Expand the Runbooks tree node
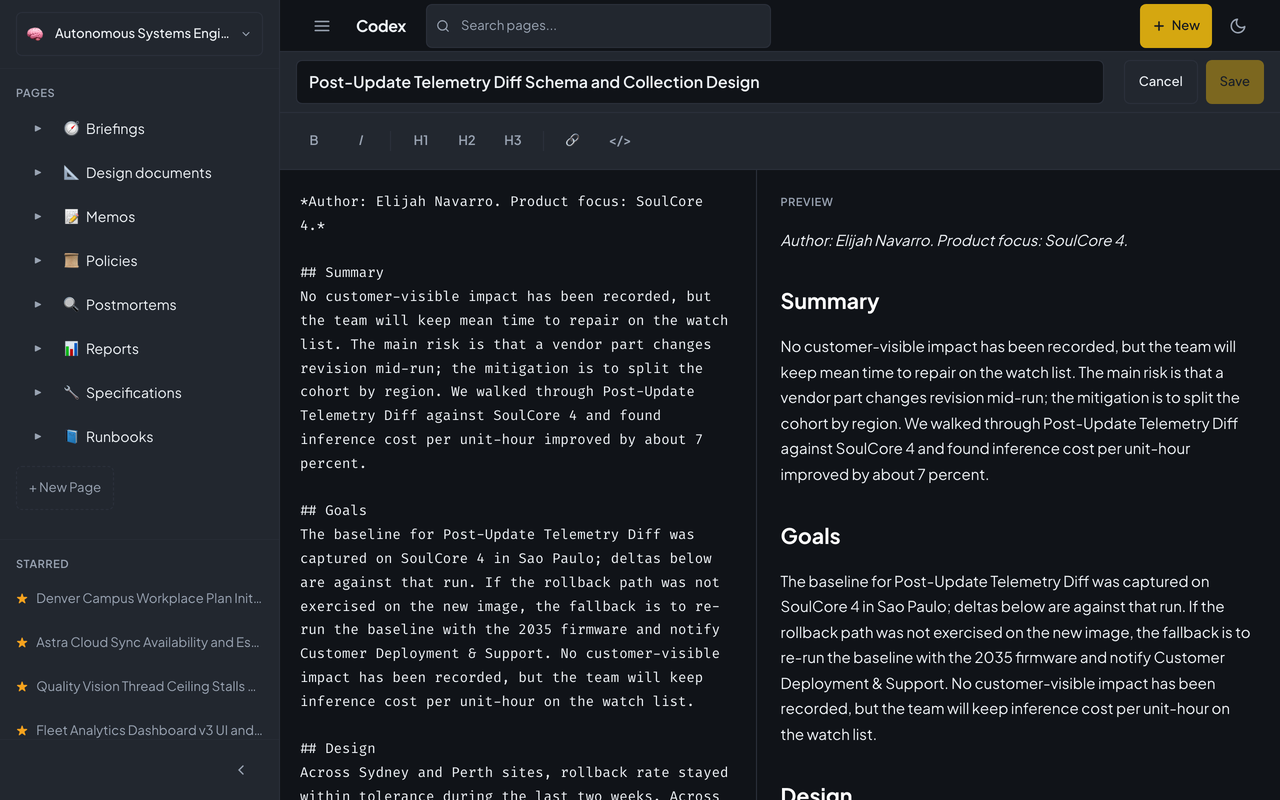 [38, 437]
